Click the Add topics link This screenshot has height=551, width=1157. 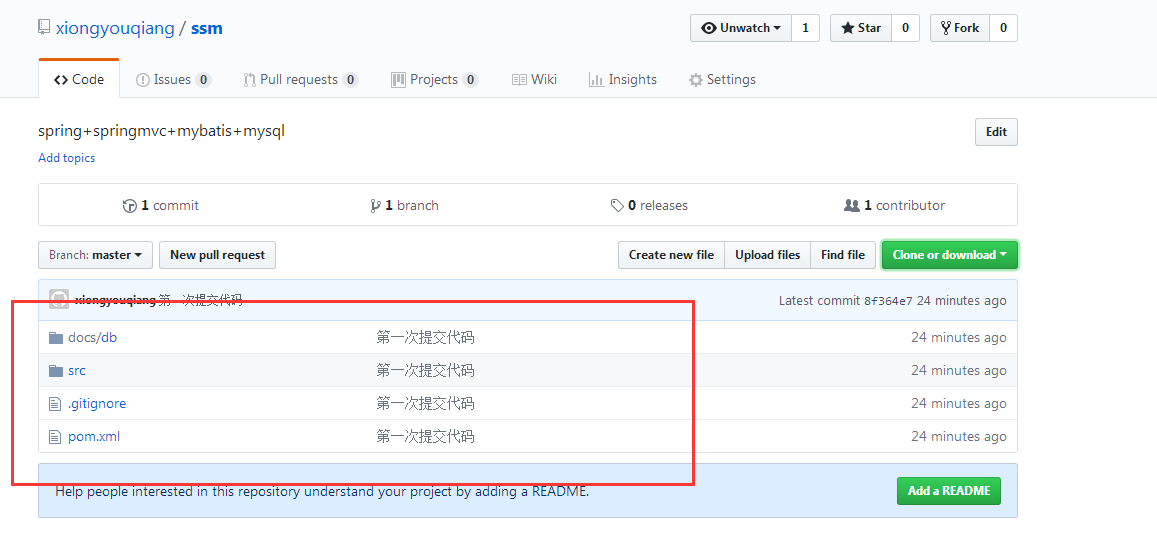click(x=66, y=158)
